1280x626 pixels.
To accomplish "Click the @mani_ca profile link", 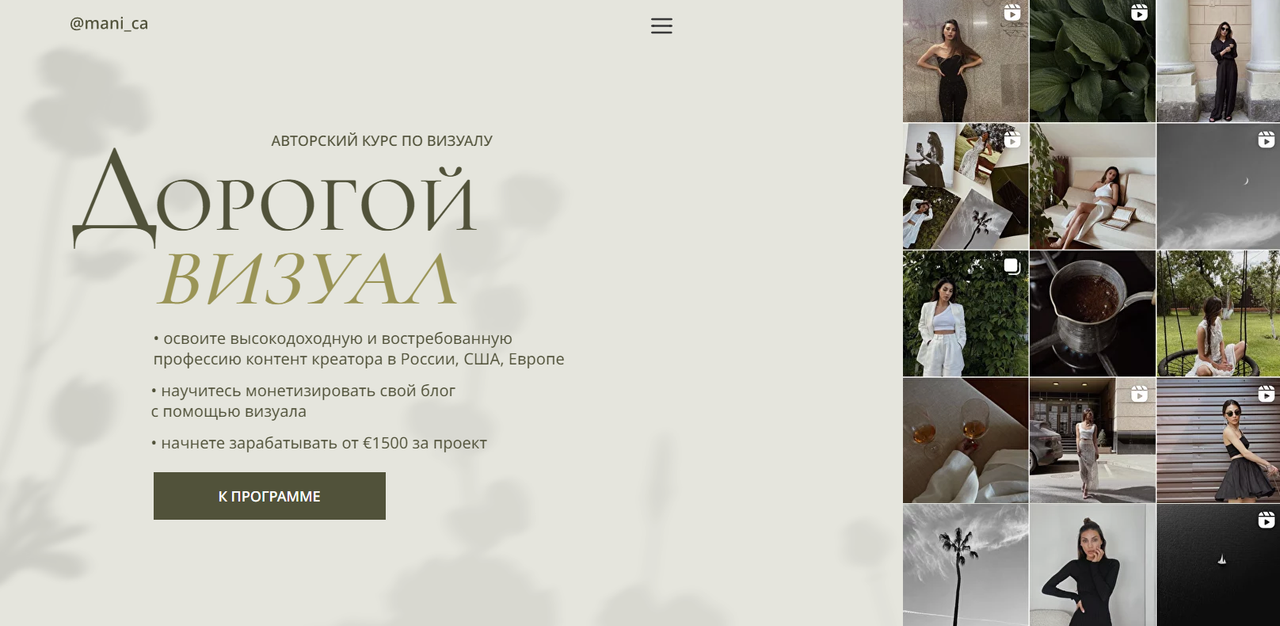I will (x=109, y=23).
